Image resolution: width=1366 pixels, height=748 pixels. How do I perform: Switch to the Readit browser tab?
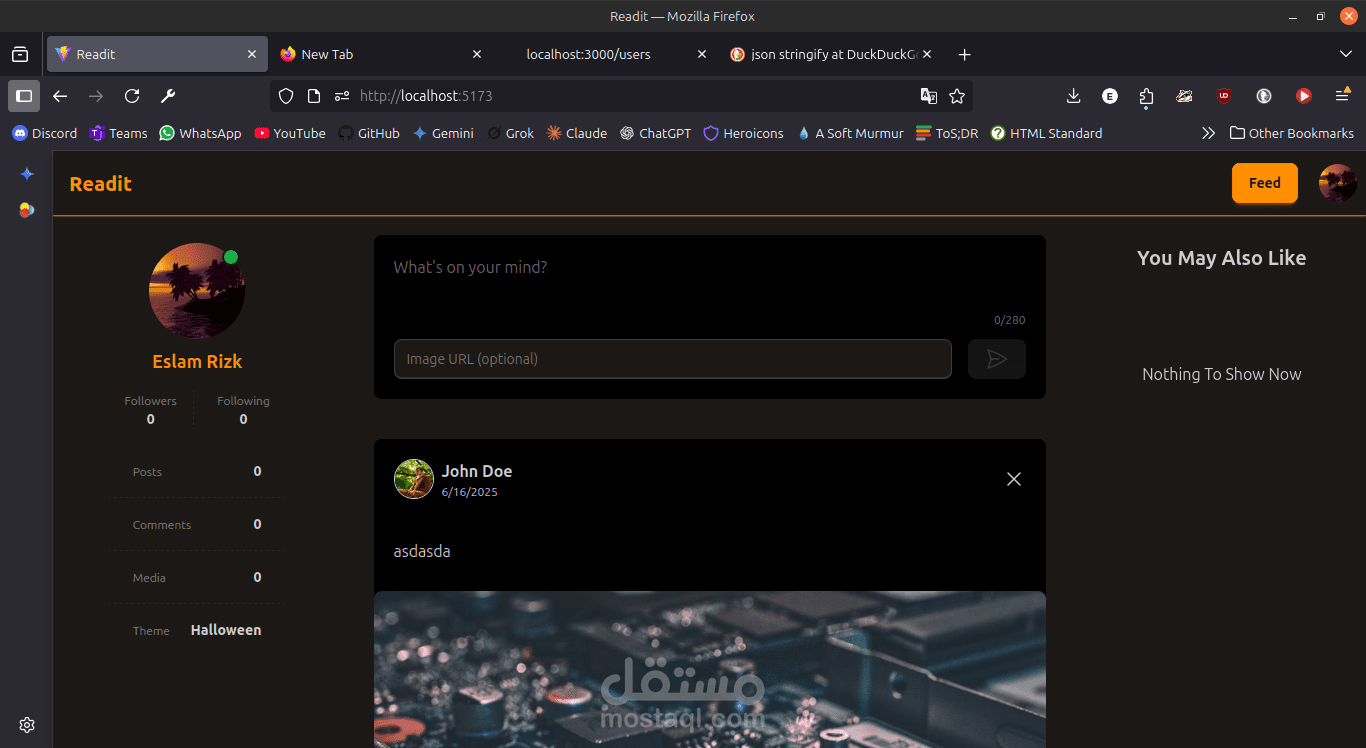(x=157, y=54)
